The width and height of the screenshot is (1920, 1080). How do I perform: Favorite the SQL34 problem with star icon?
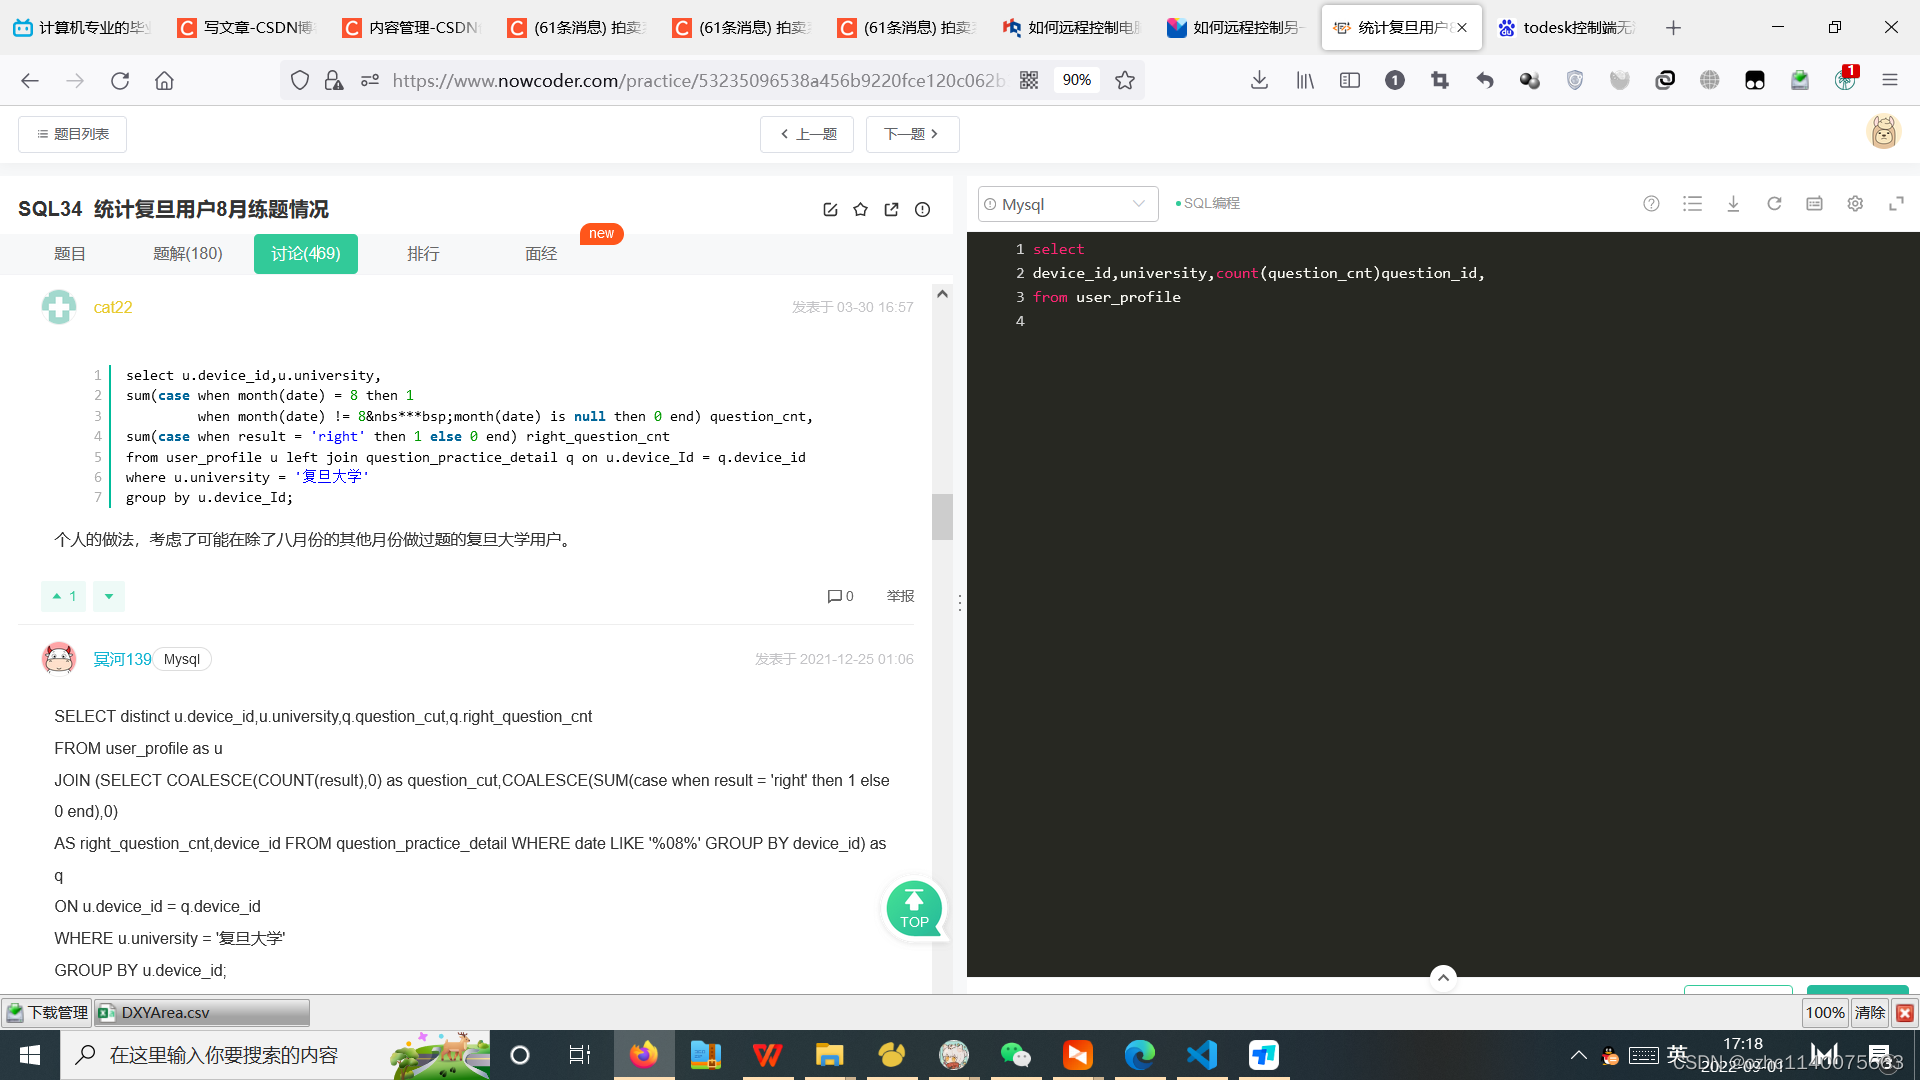[x=861, y=209]
